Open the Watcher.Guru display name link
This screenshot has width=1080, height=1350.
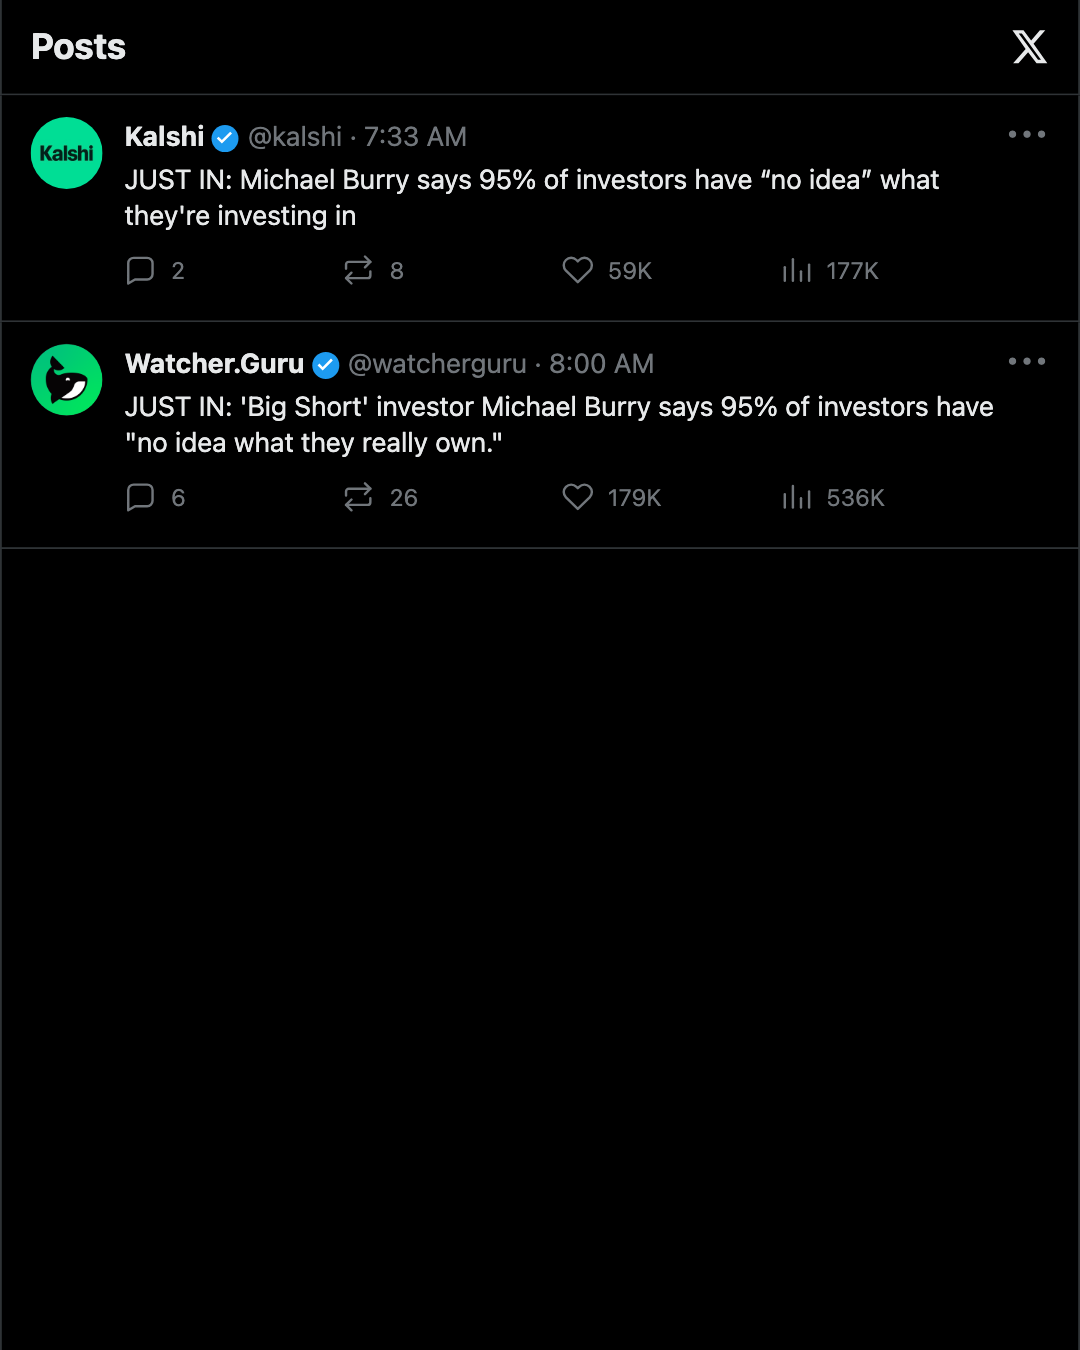pos(214,364)
